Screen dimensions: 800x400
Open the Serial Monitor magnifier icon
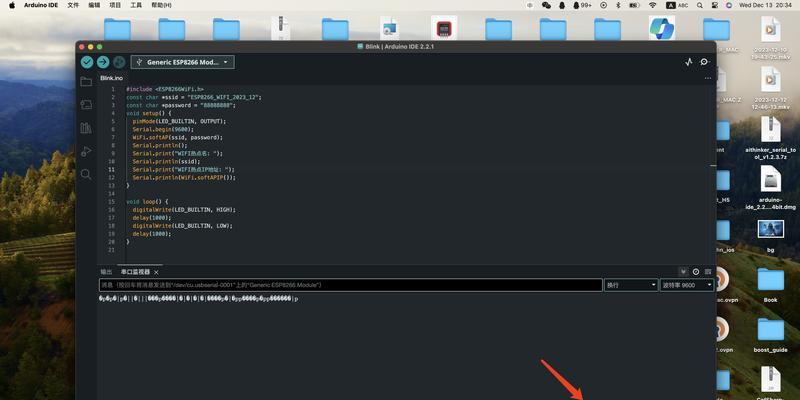[x=705, y=62]
